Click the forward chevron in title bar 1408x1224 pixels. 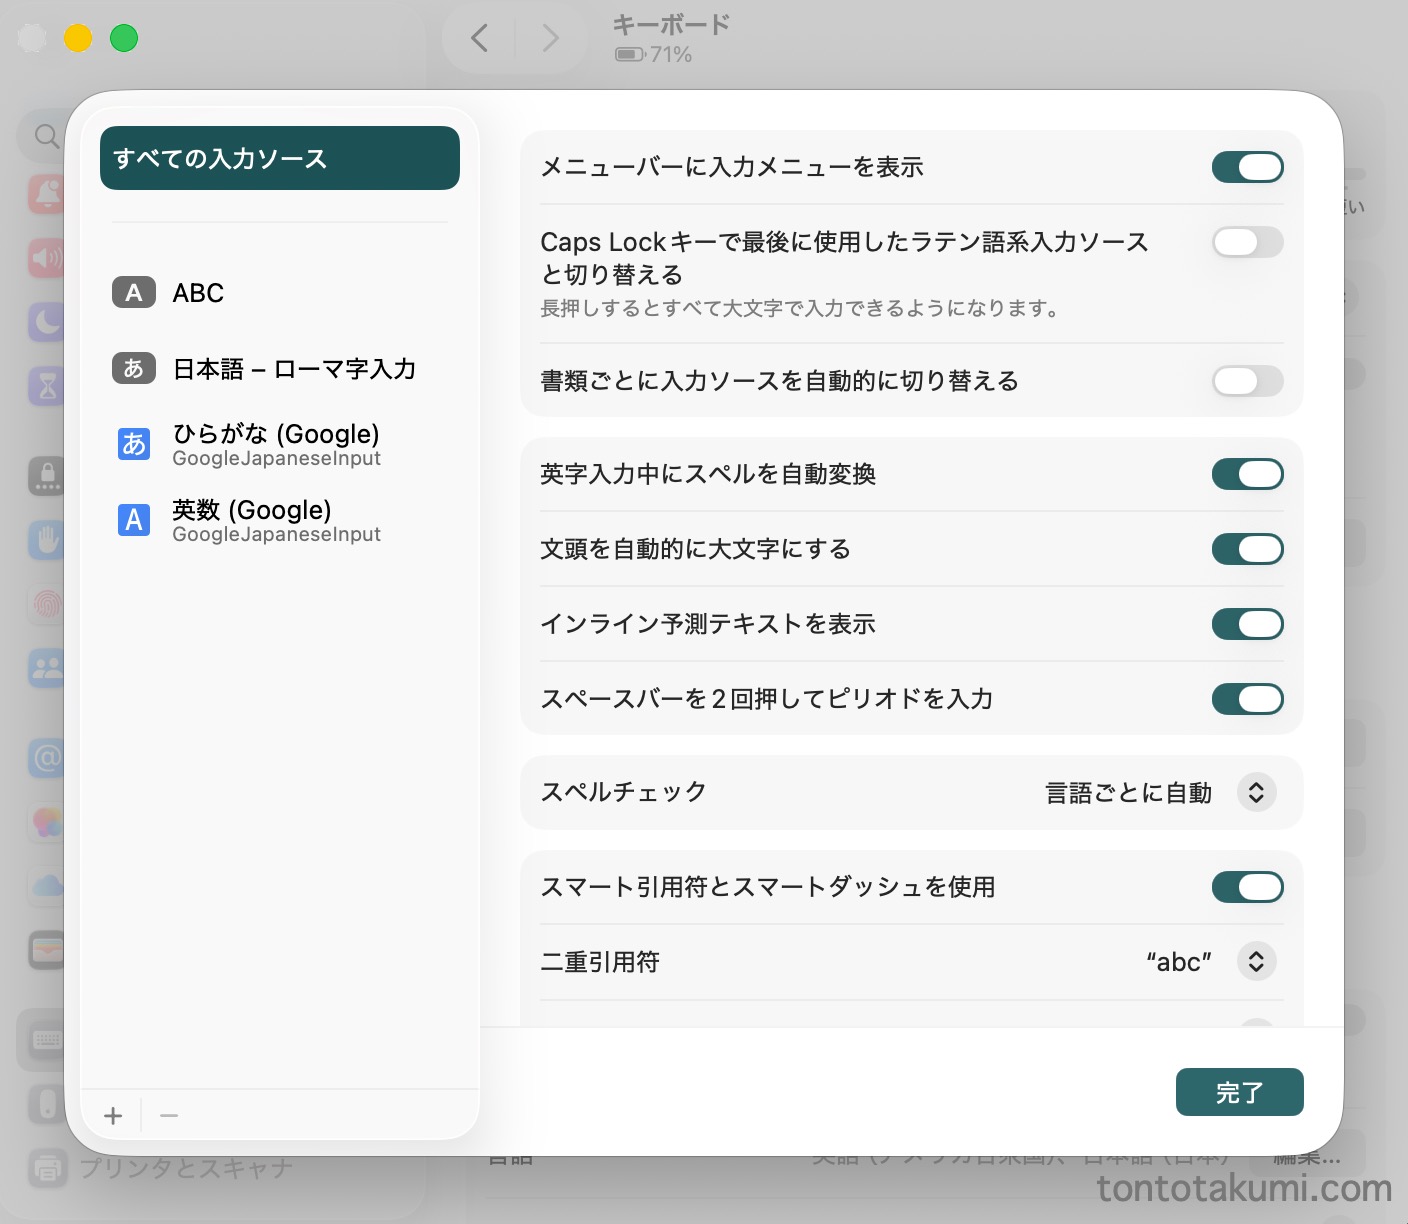pos(550,38)
